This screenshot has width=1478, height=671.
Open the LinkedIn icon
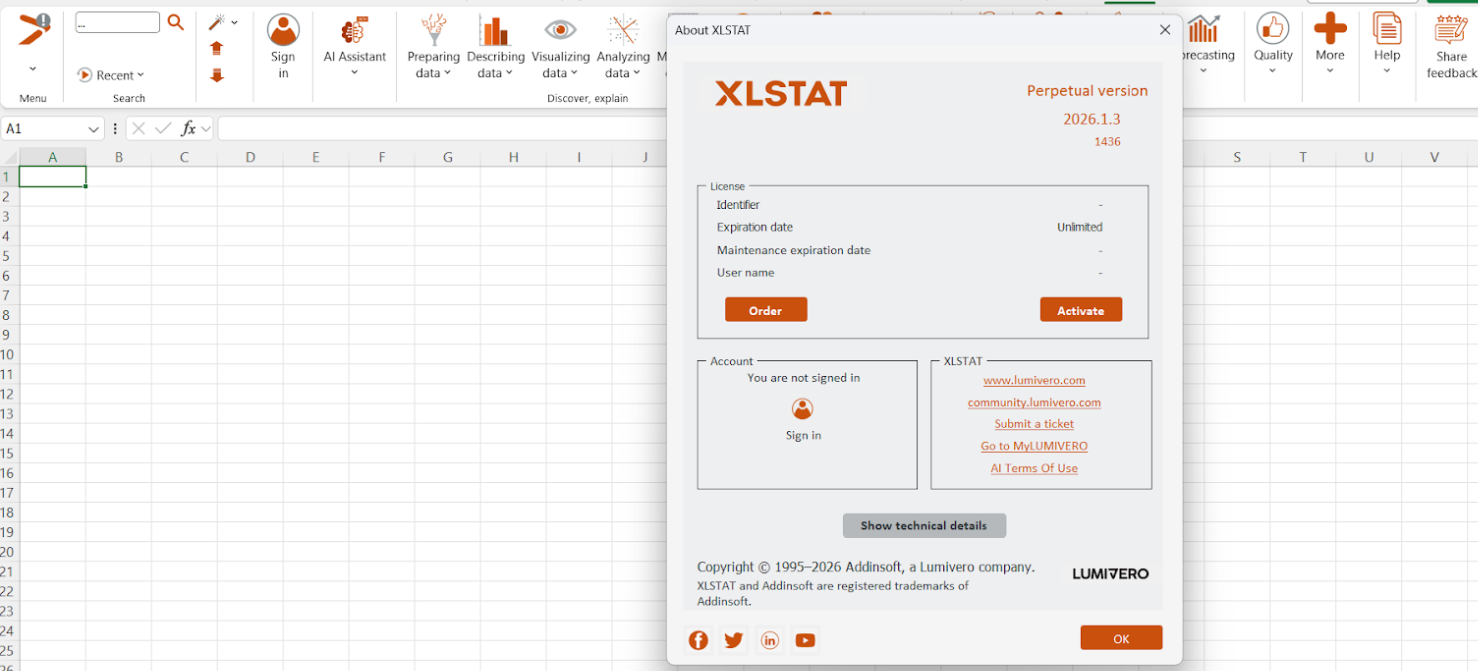[769, 640]
